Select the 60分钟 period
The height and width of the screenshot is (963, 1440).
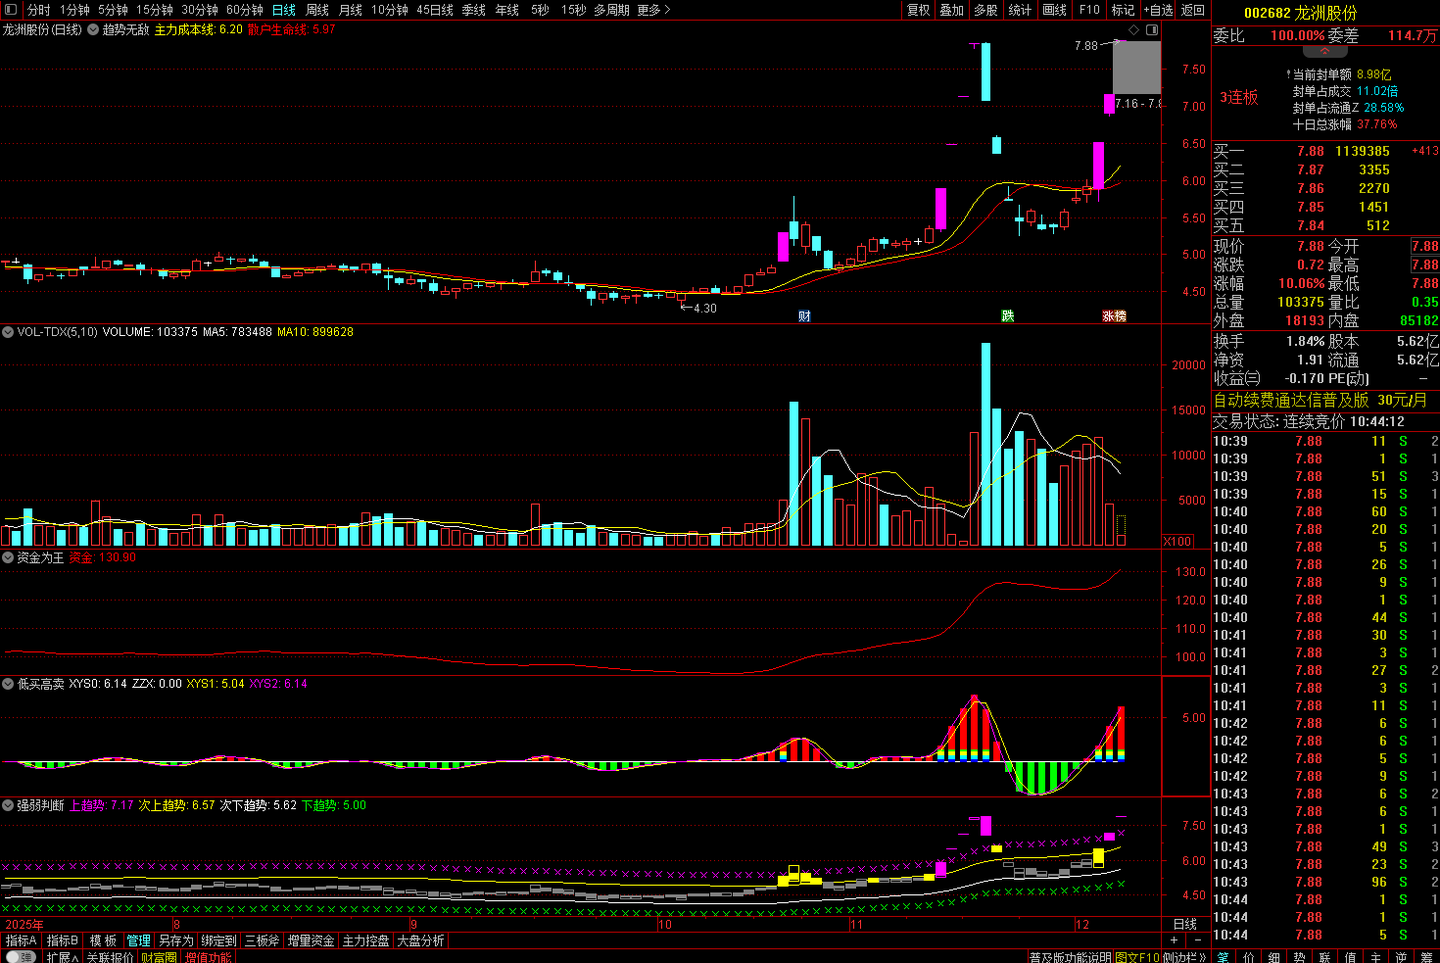245,10
